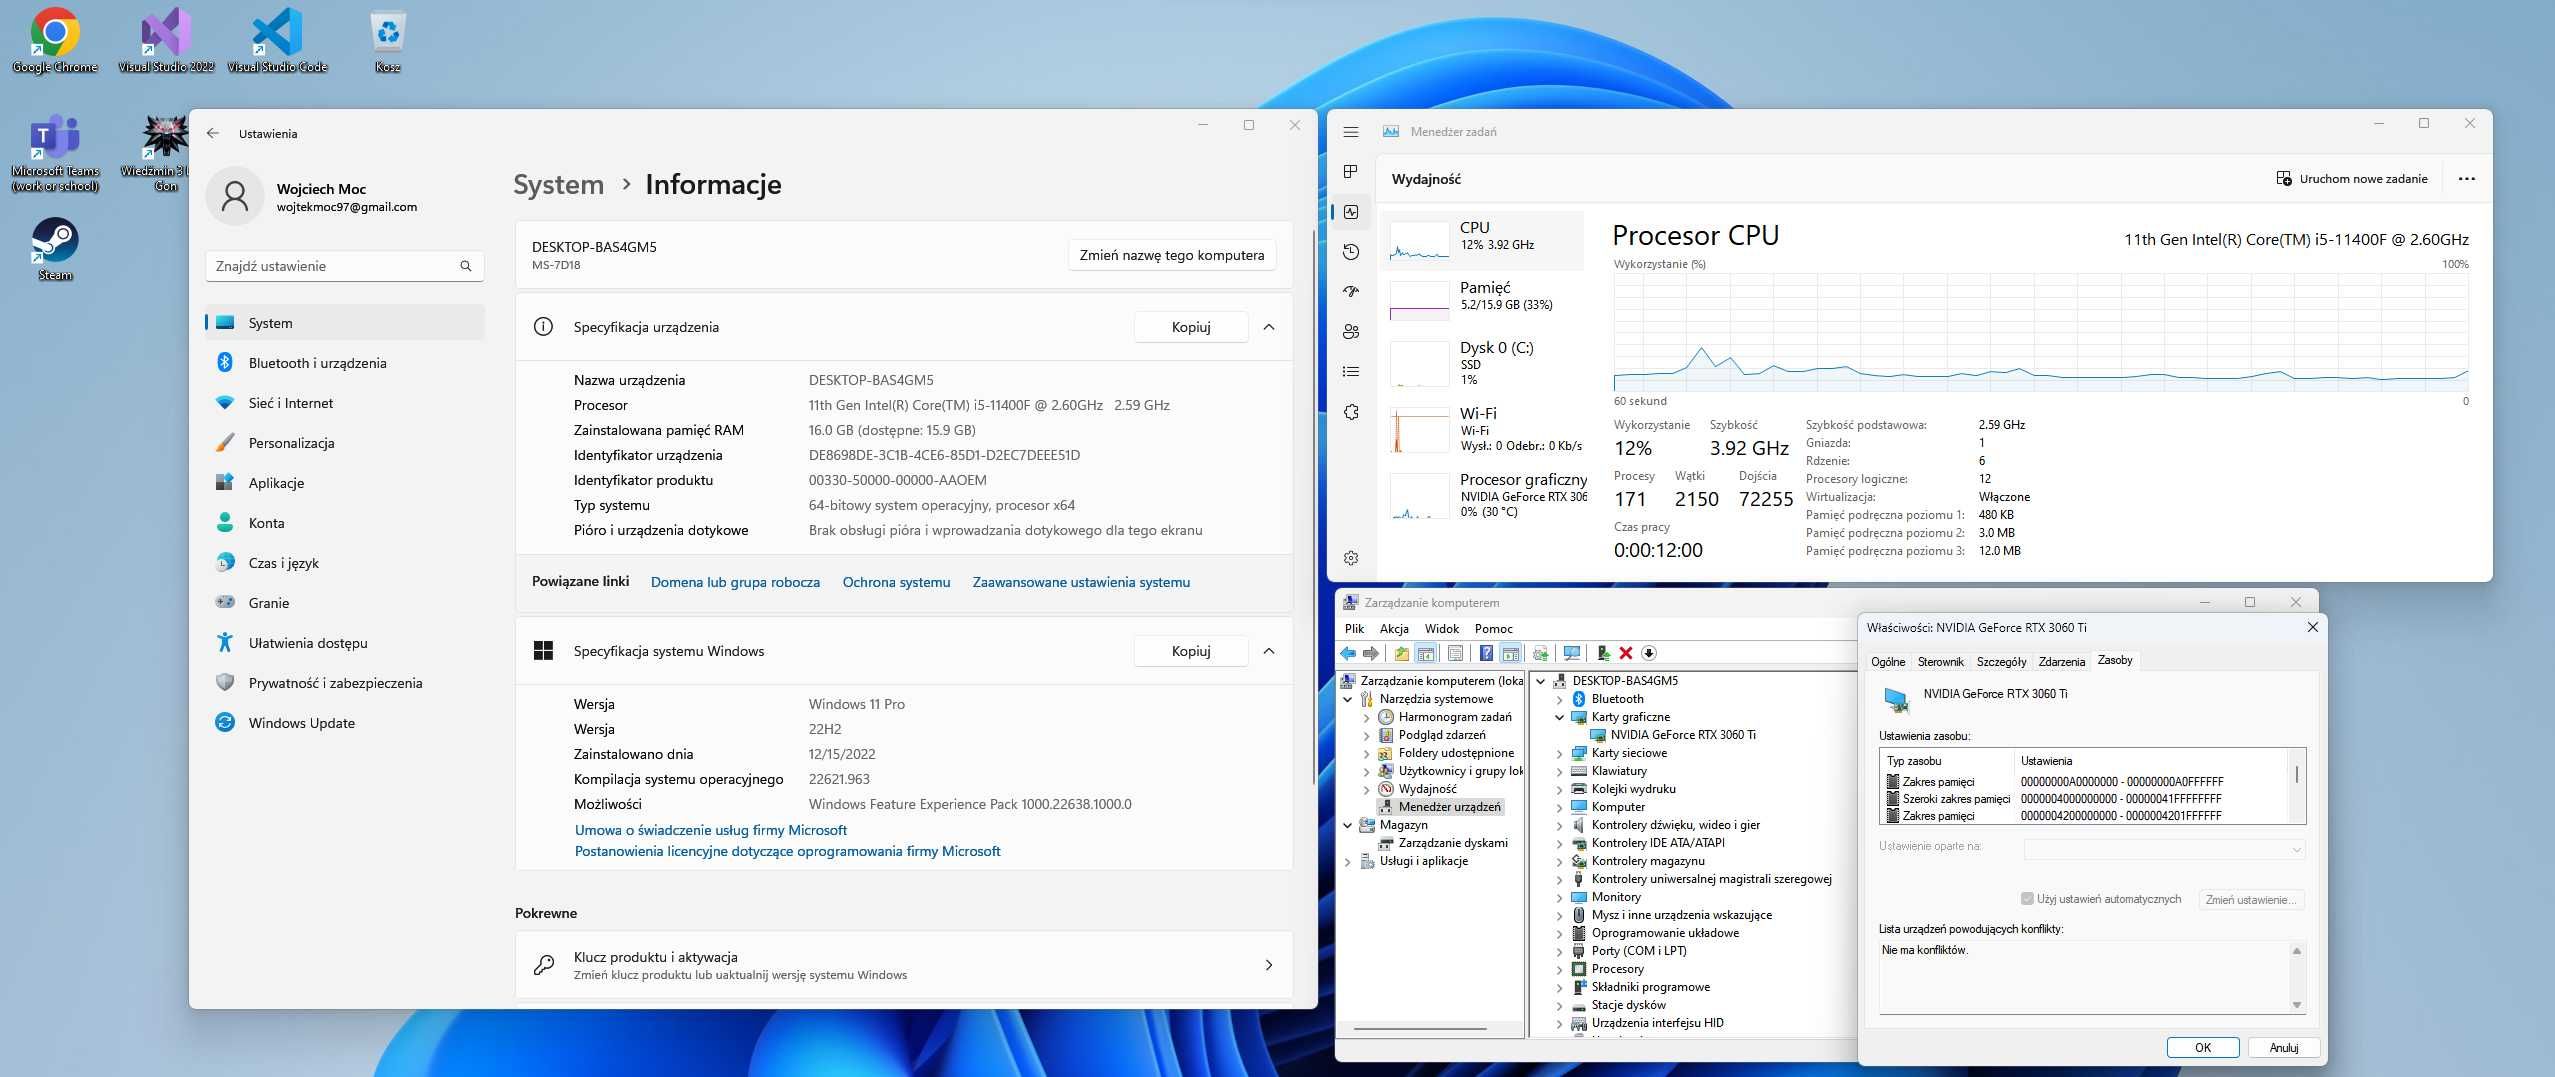Open app history icon in Task Manager sidebar
The width and height of the screenshot is (2555, 1077).
tap(1351, 252)
